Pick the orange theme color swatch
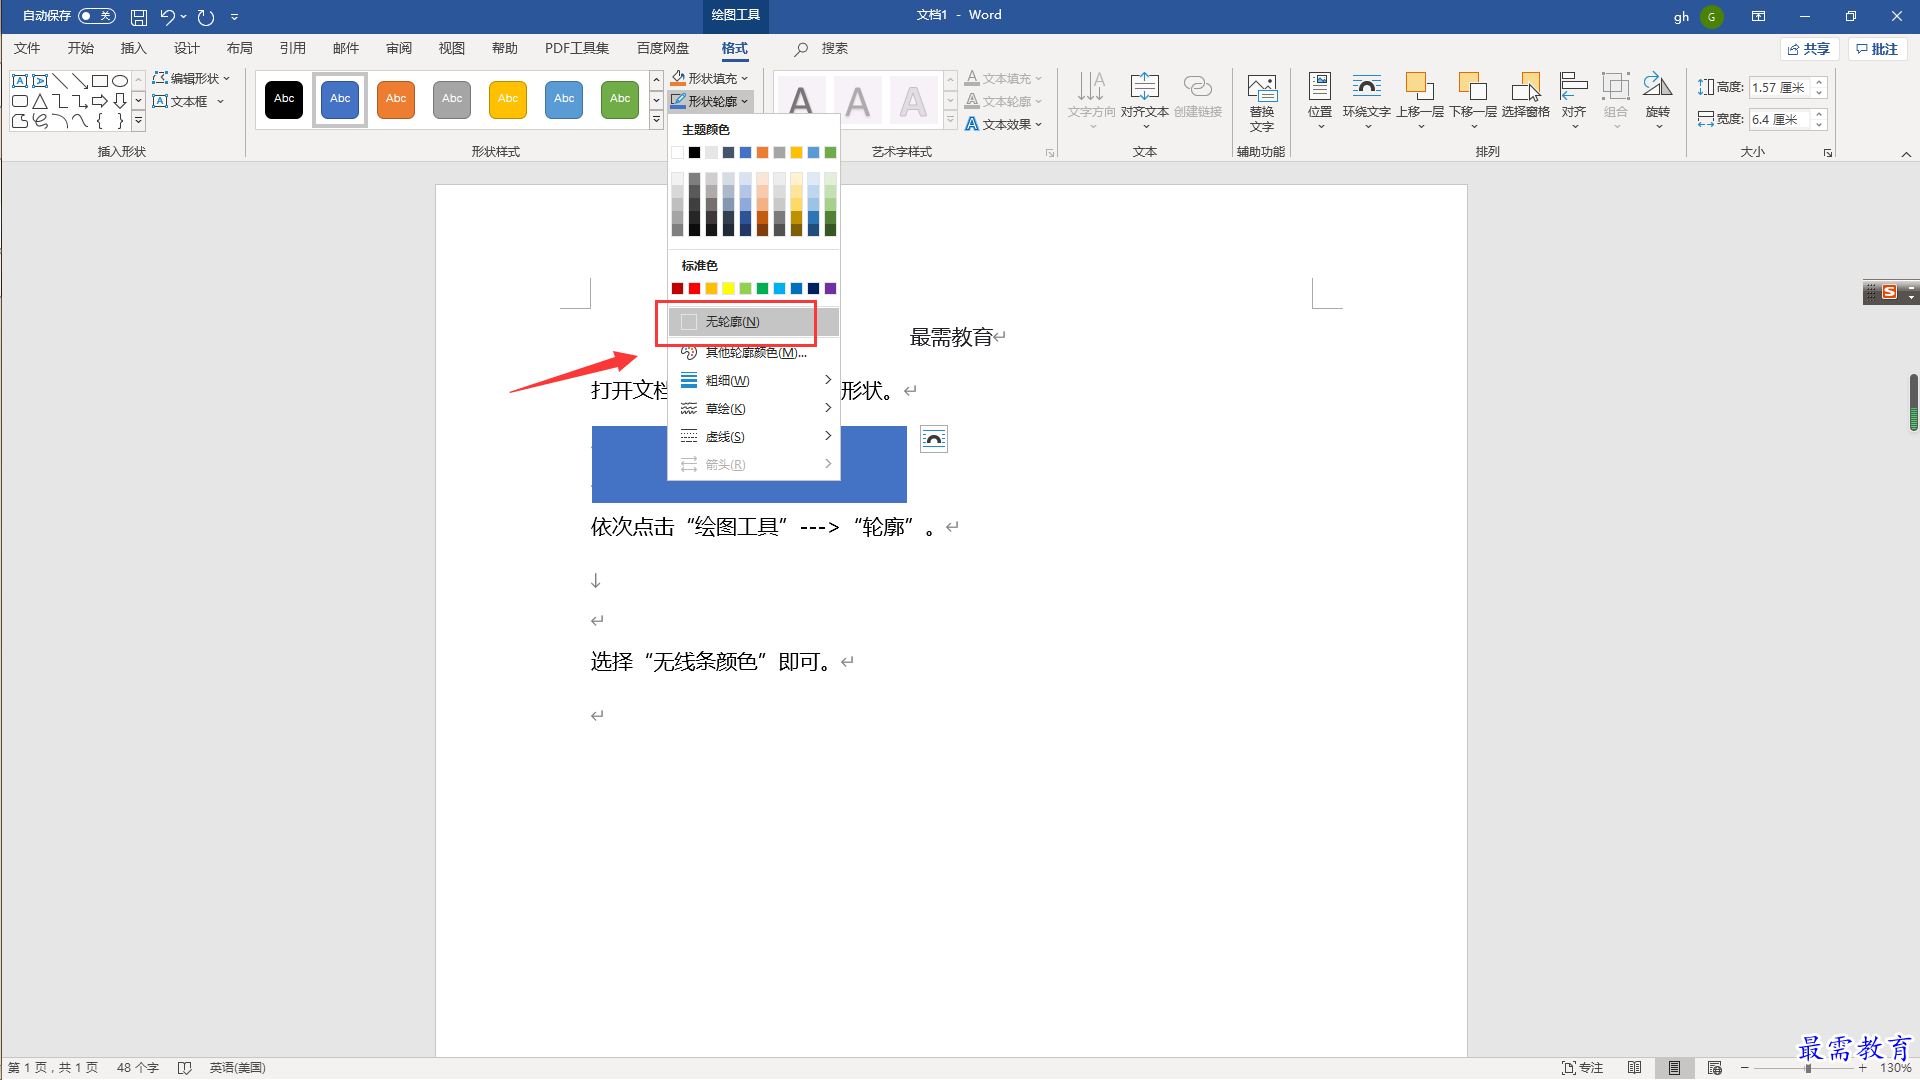The width and height of the screenshot is (1920, 1080). click(x=762, y=152)
